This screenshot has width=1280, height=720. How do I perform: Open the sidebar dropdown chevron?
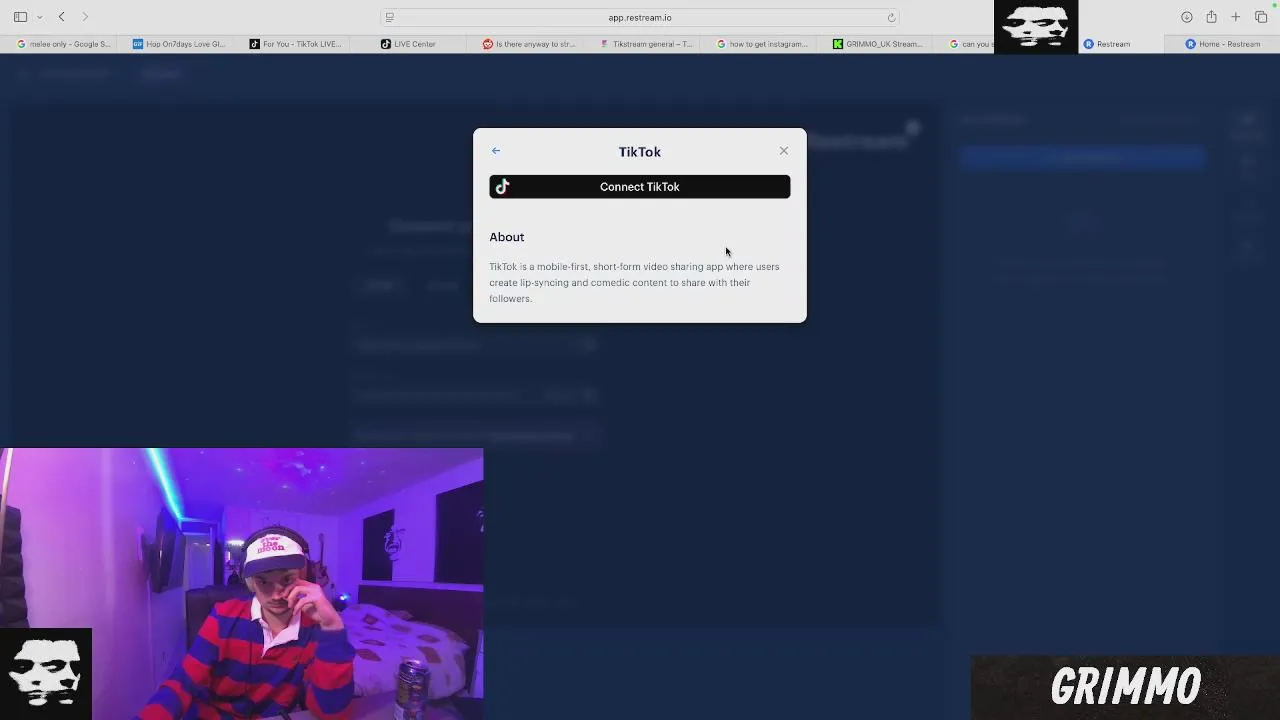click(x=40, y=17)
